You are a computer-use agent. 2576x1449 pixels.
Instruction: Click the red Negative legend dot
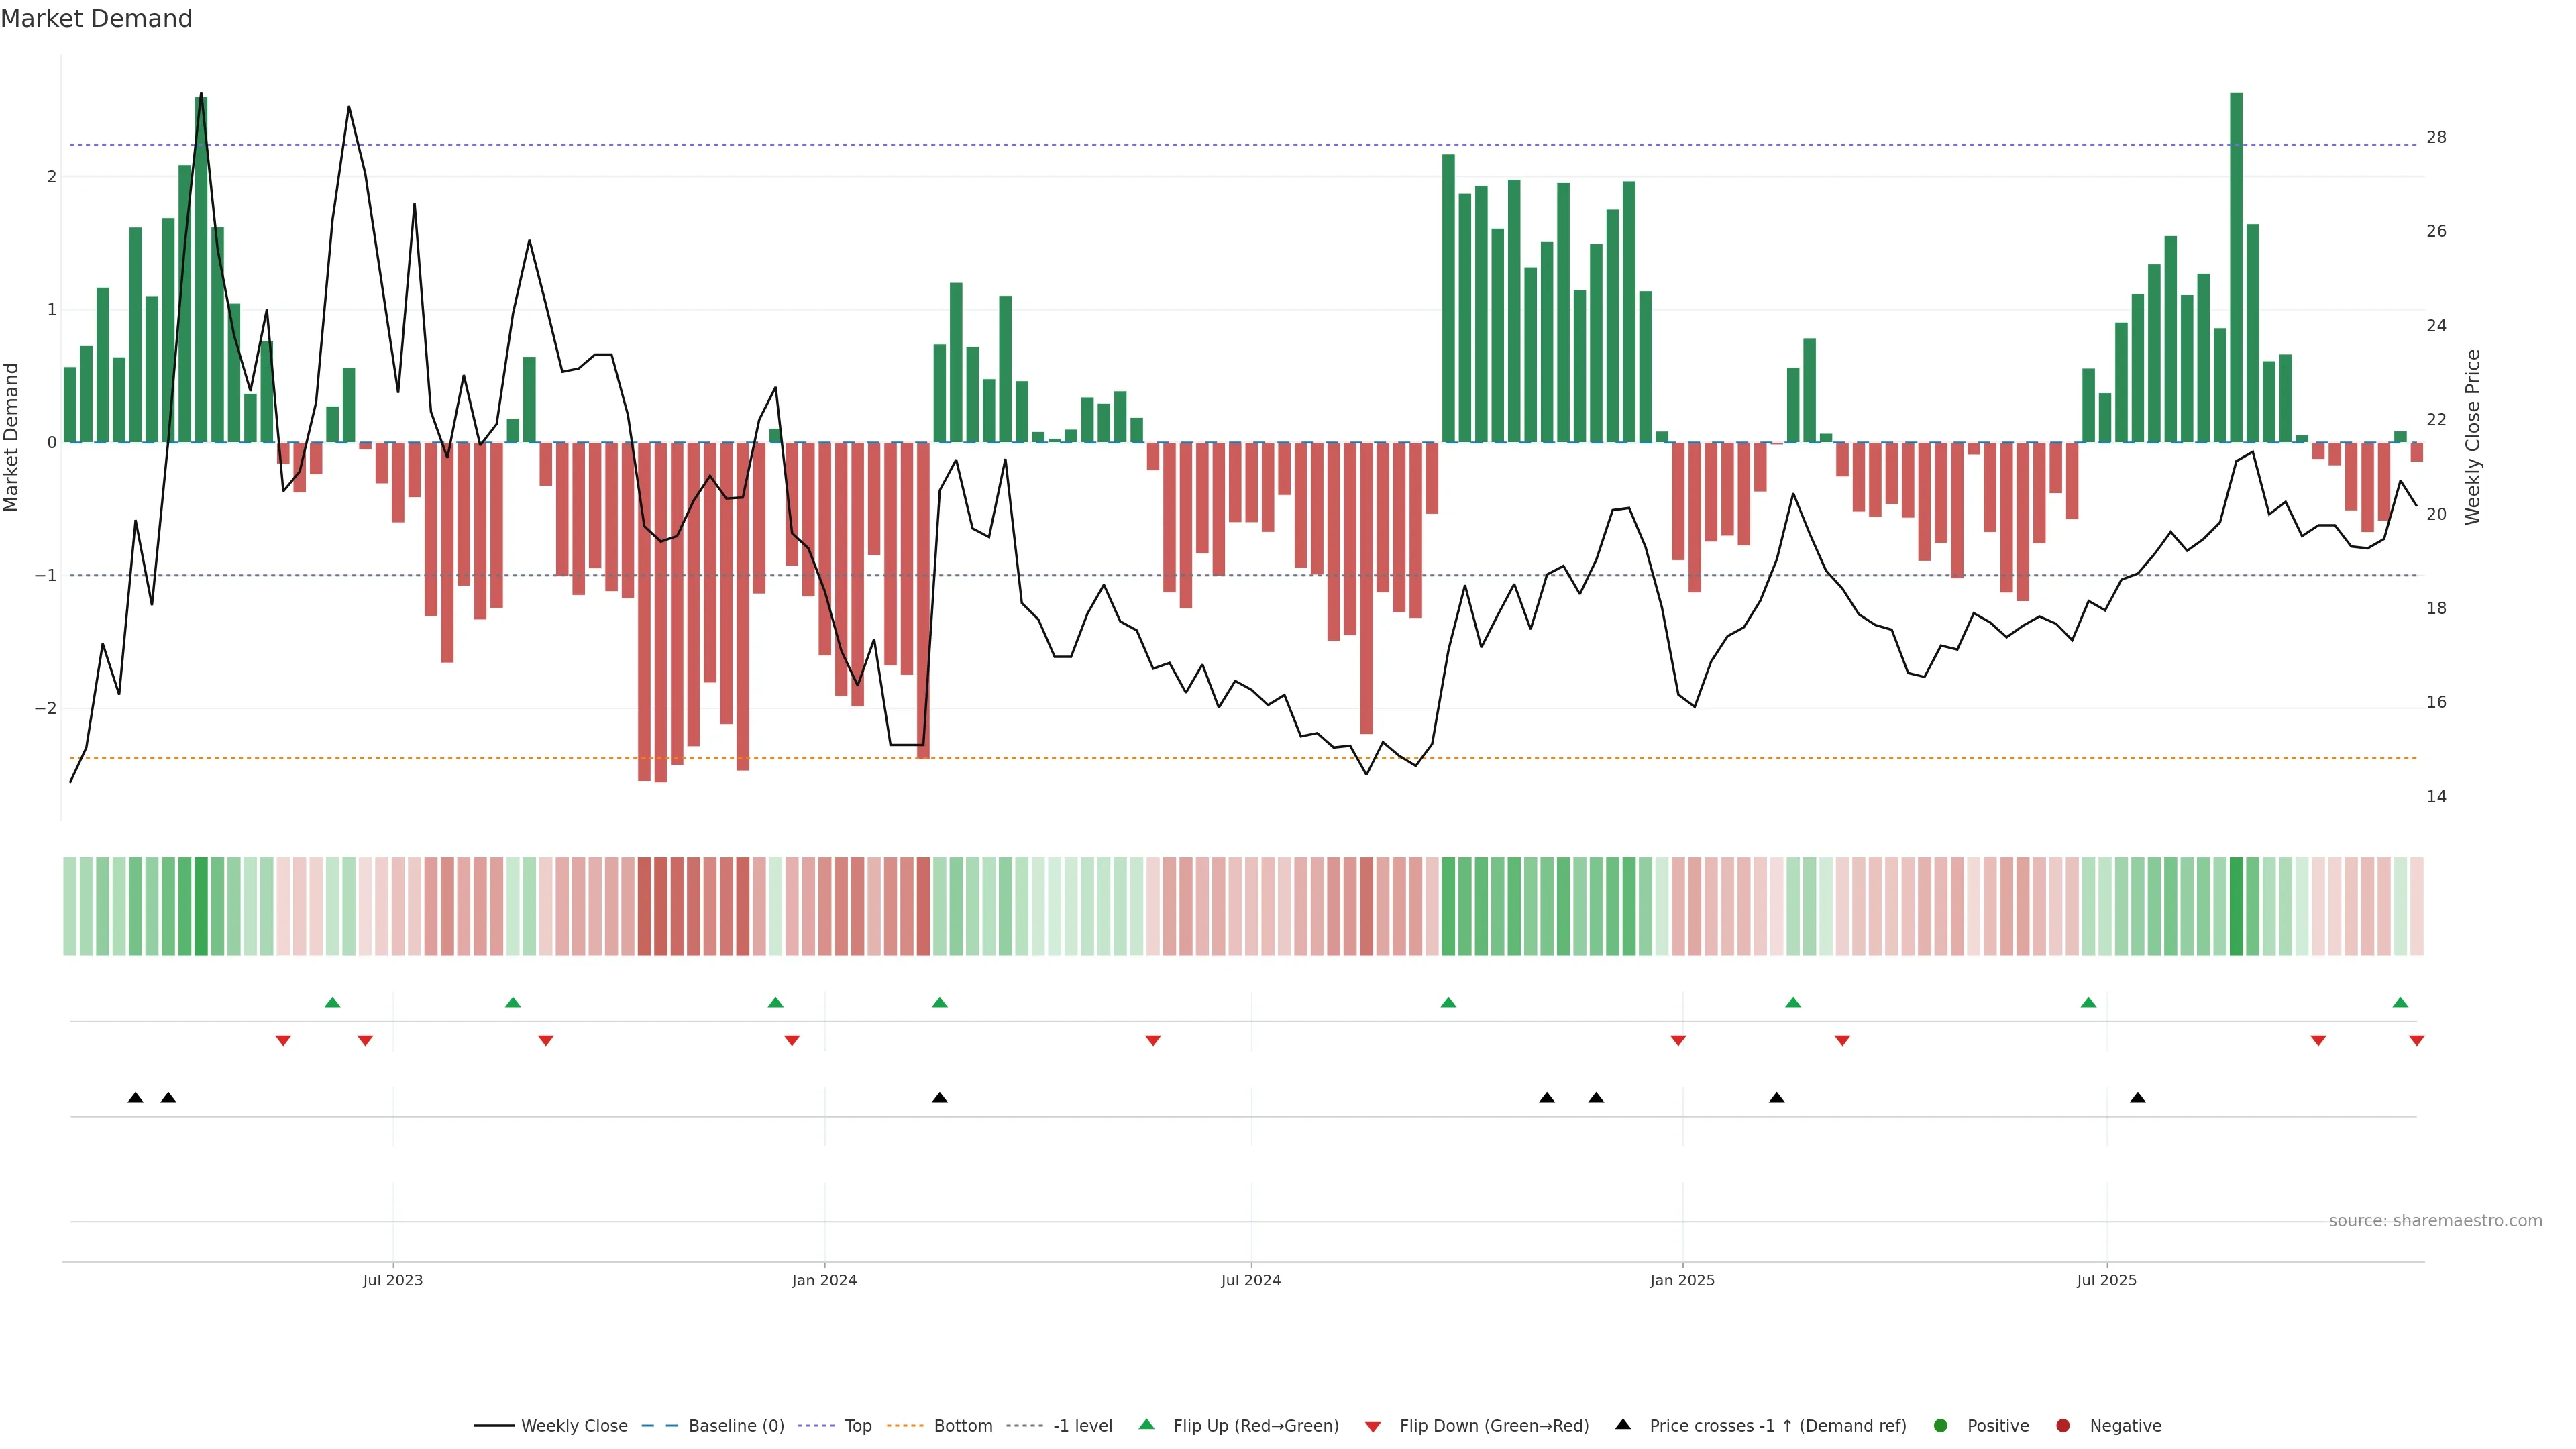pos(2063,1426)
